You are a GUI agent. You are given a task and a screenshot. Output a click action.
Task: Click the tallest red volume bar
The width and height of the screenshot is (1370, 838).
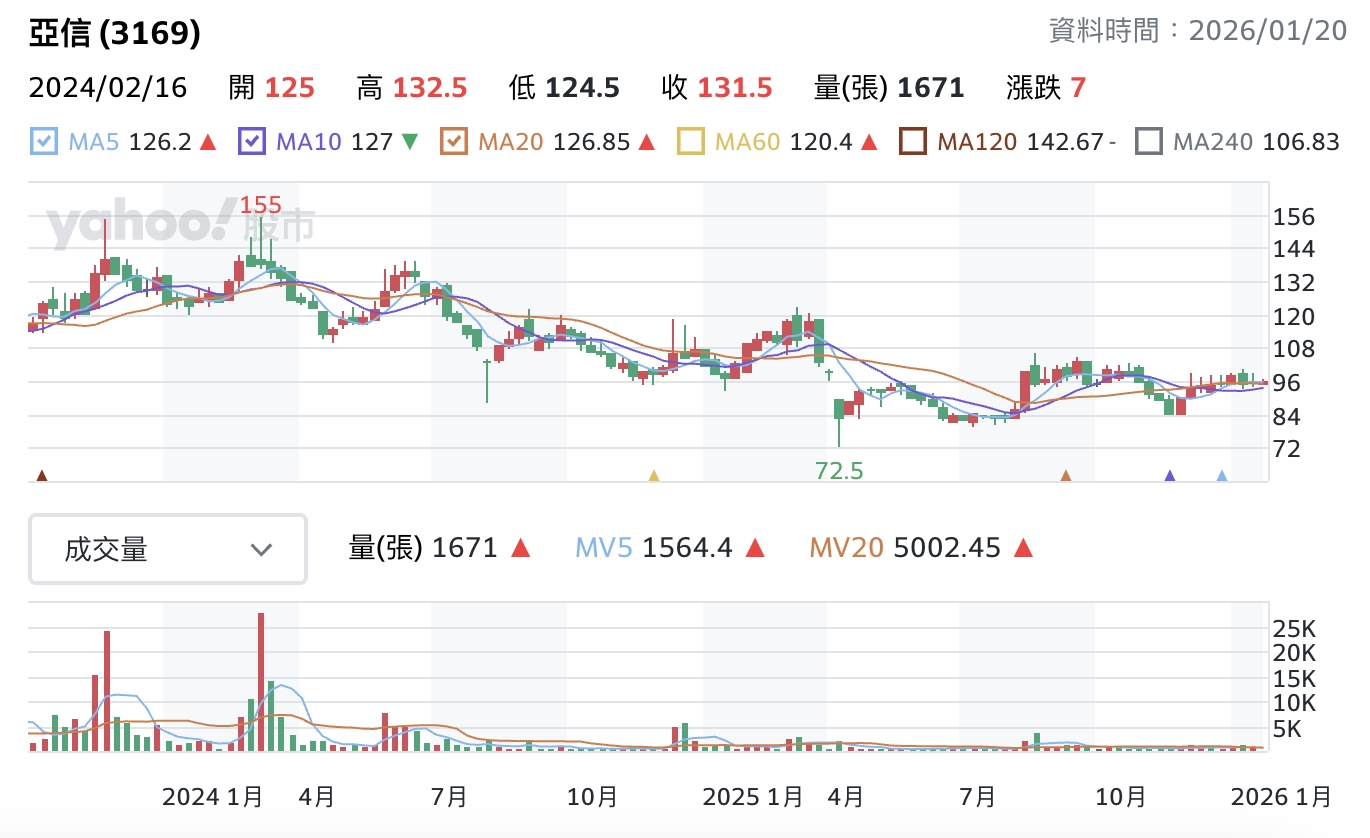(x=261, y=680)
